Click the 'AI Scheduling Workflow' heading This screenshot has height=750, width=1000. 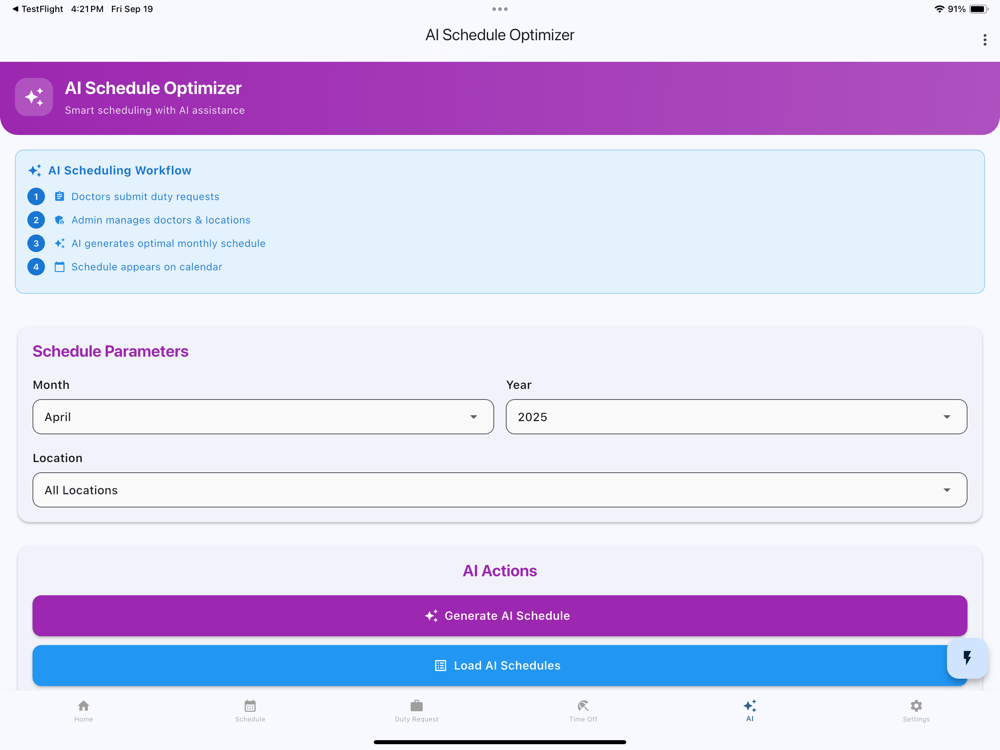120,170
